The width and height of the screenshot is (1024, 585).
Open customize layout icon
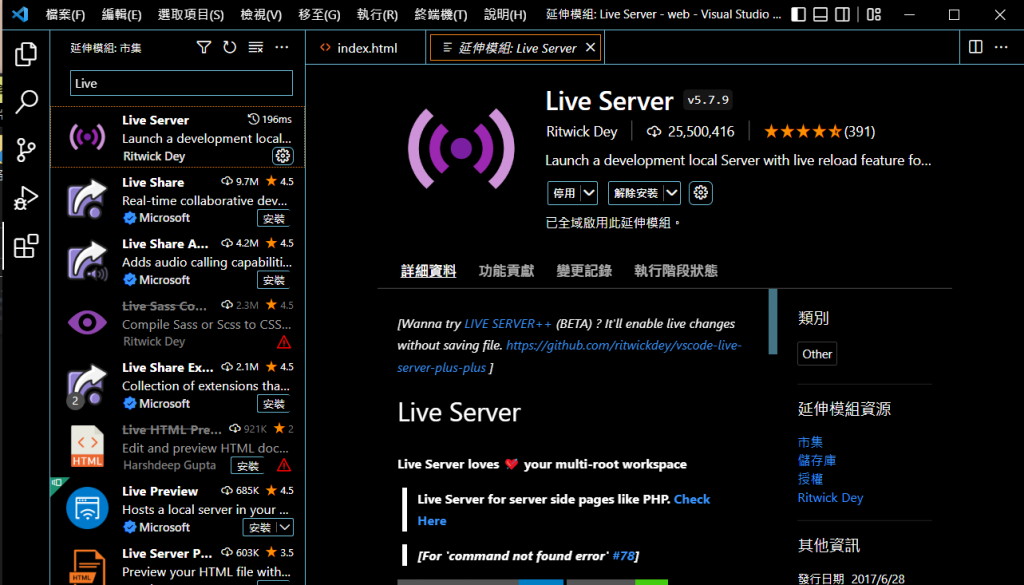[874, 14]
